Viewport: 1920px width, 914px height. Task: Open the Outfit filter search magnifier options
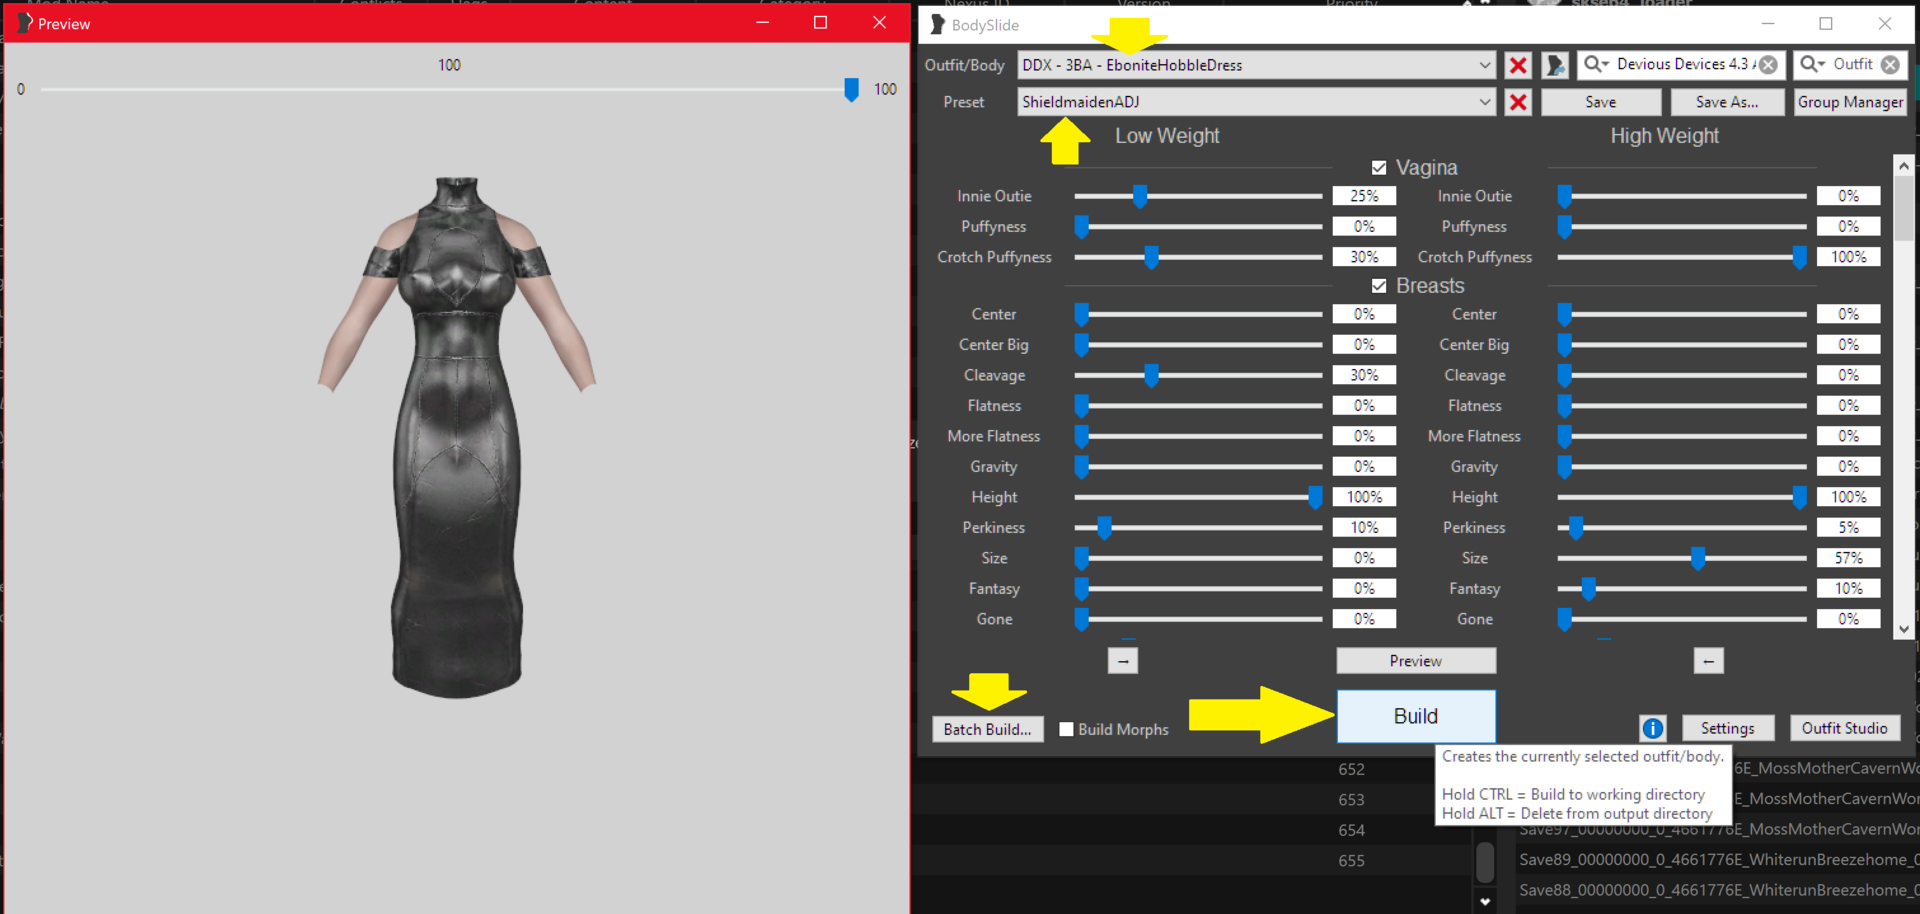(x=1812, y=64)
